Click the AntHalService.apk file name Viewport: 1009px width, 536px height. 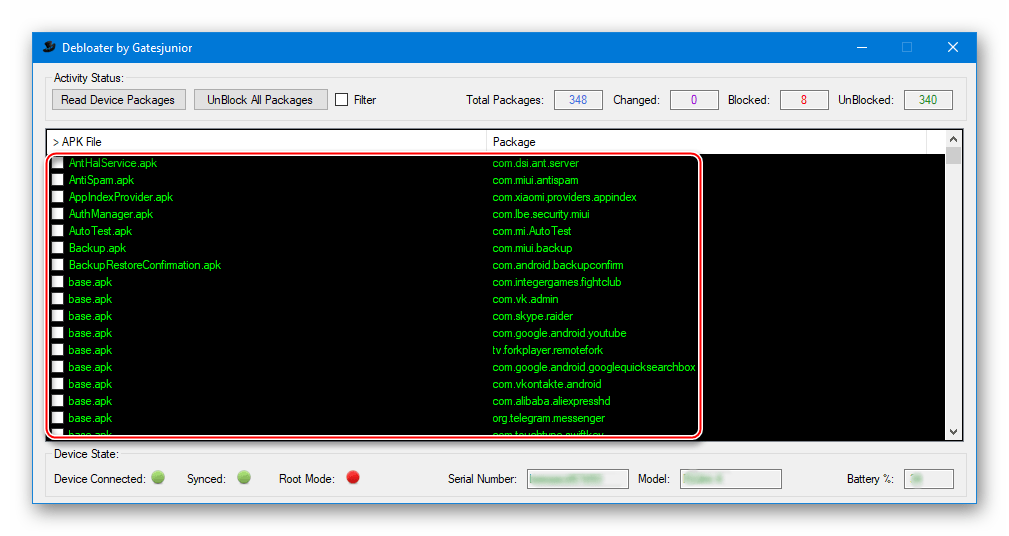[113, 163]
